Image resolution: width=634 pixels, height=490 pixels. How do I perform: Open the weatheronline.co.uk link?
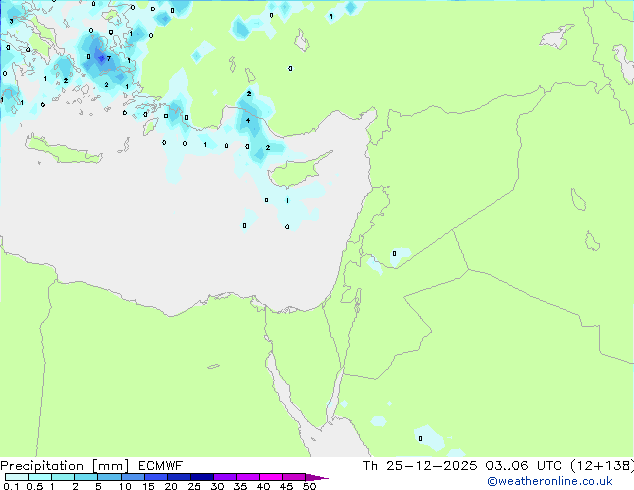tap(550, 481)
